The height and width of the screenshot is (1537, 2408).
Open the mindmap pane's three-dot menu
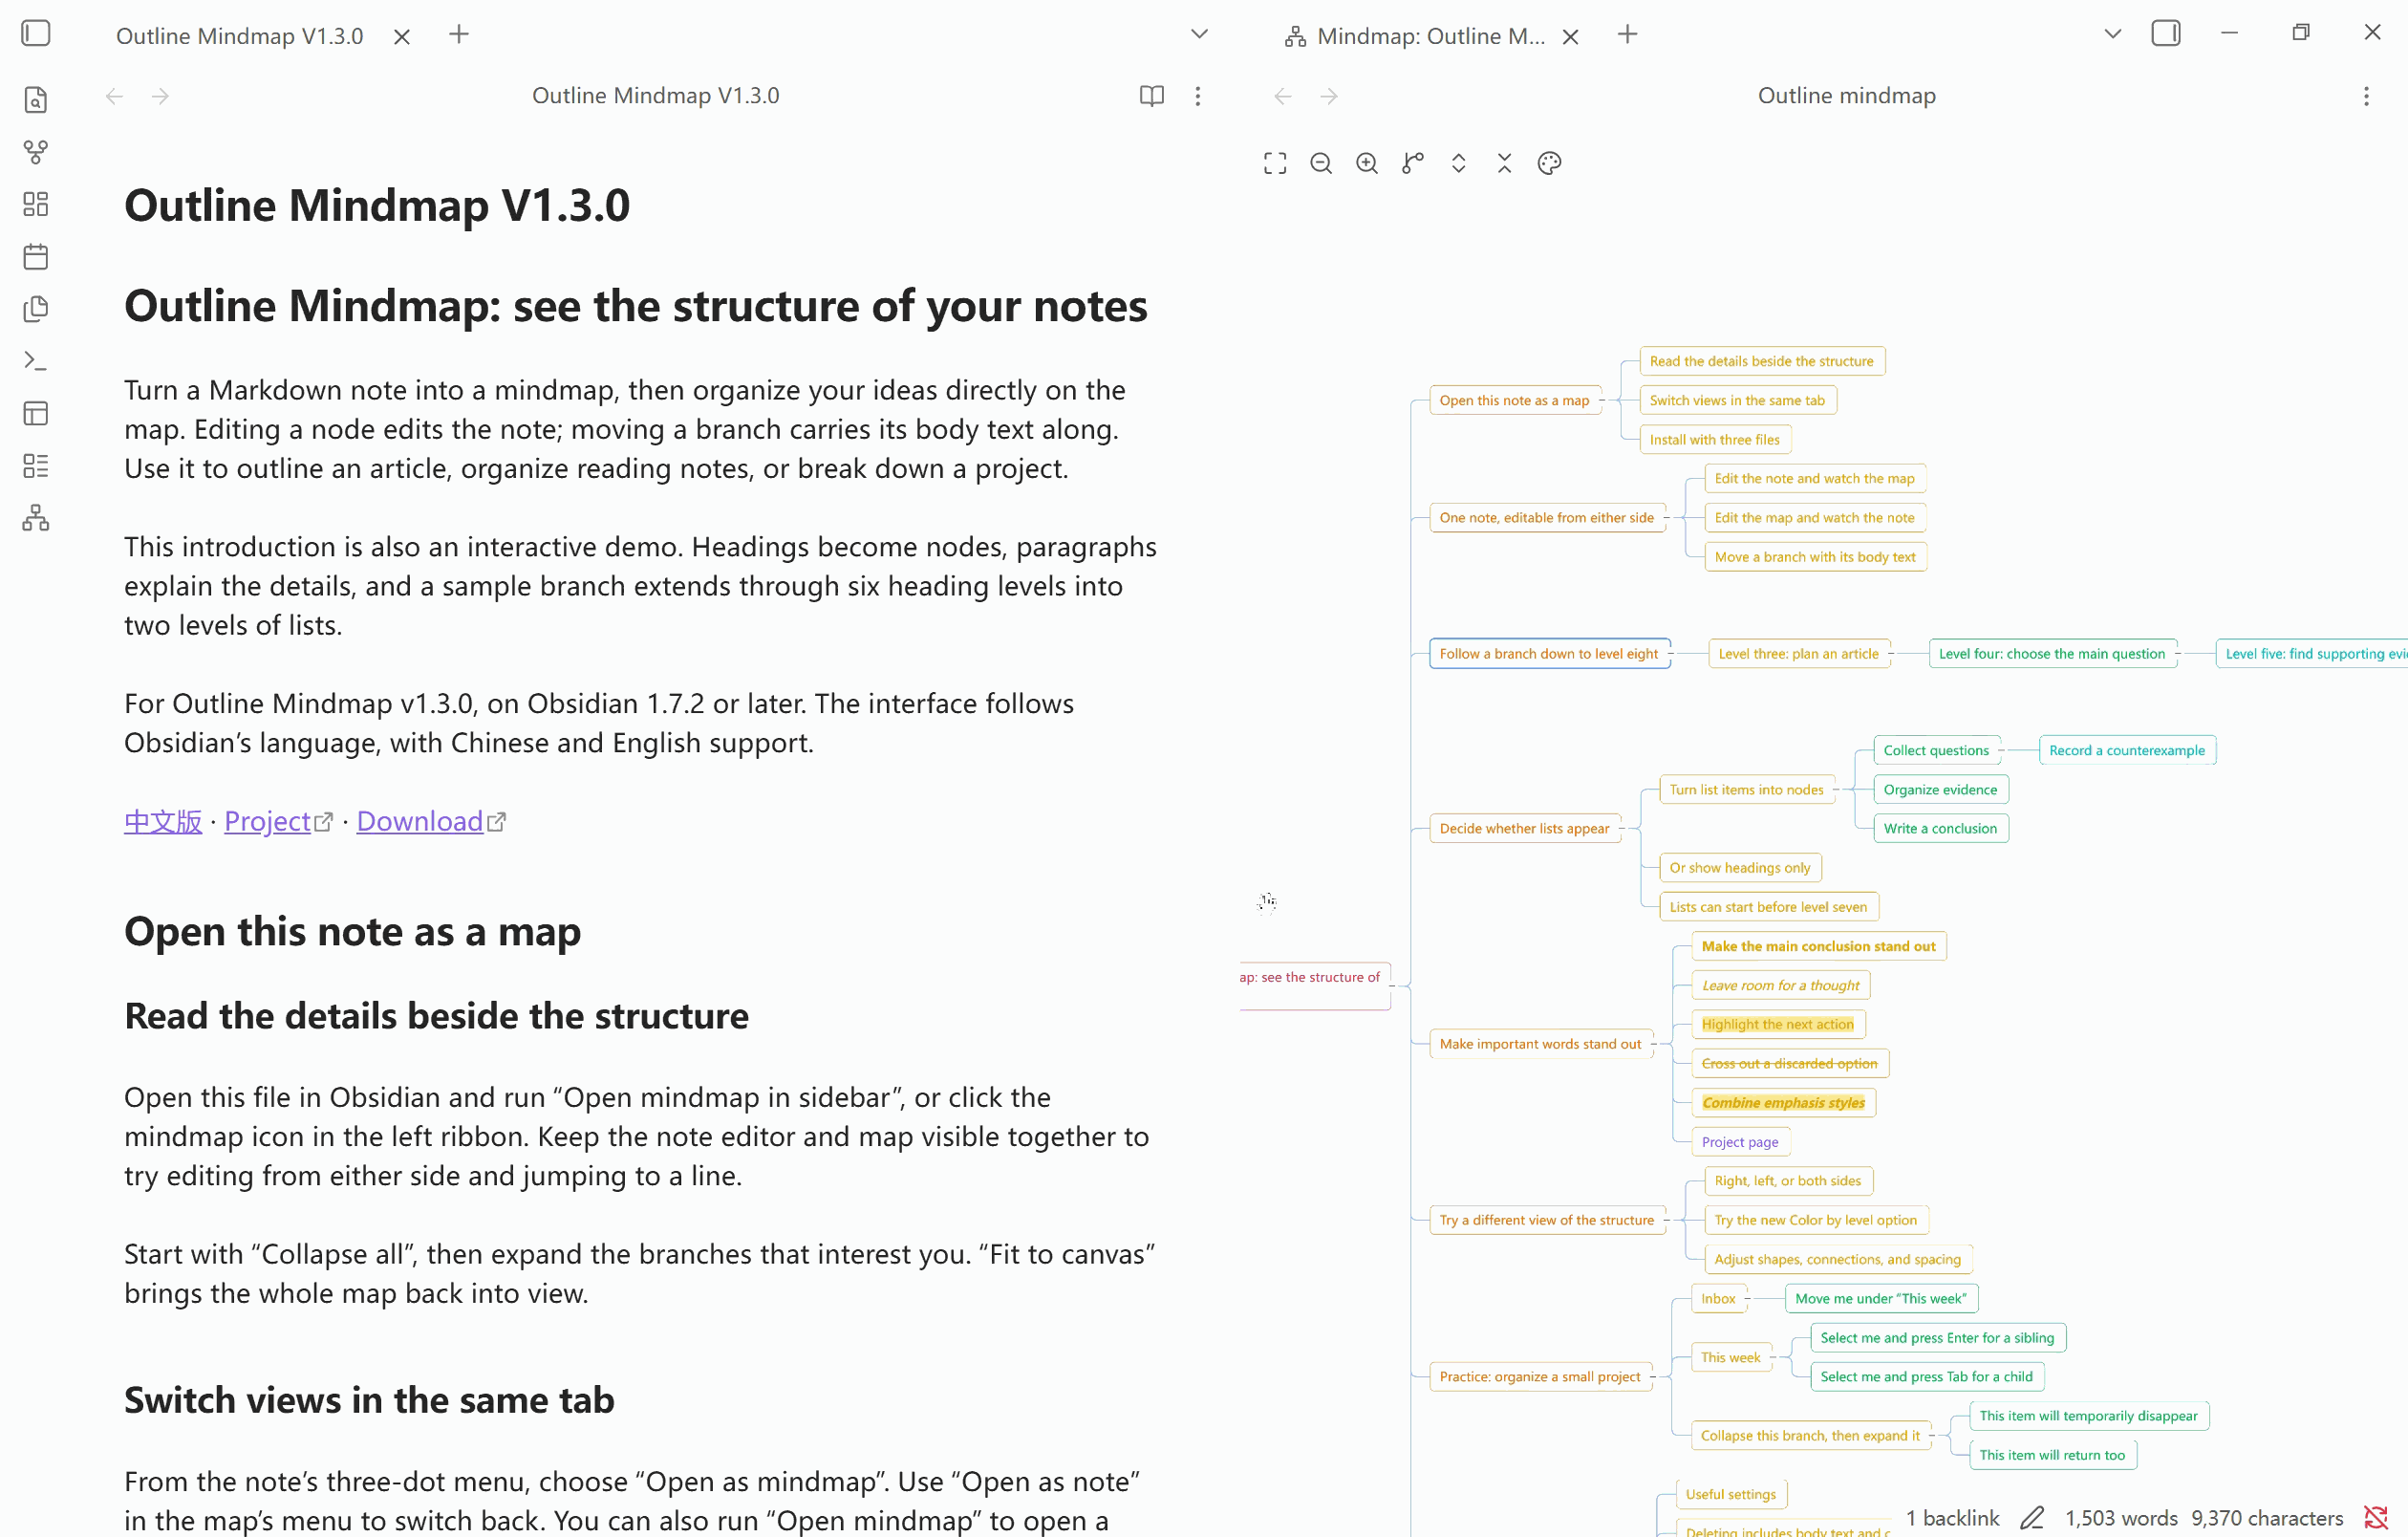(x=2366, y=96)
